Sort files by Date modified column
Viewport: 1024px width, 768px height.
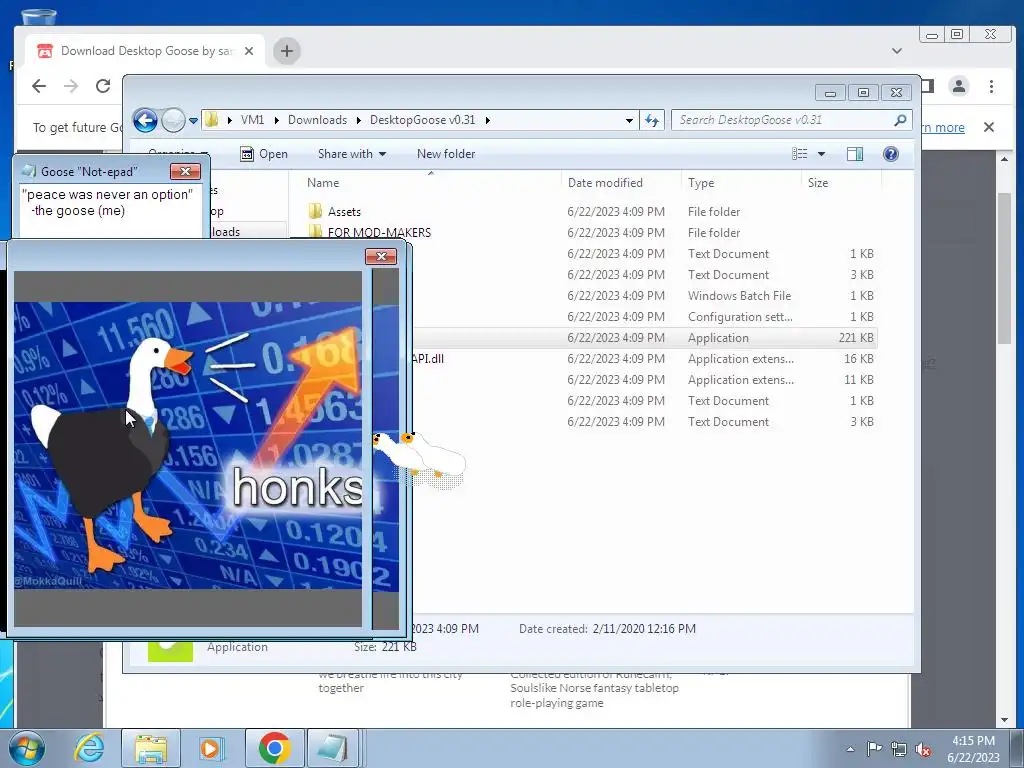(x=605, y=183)
